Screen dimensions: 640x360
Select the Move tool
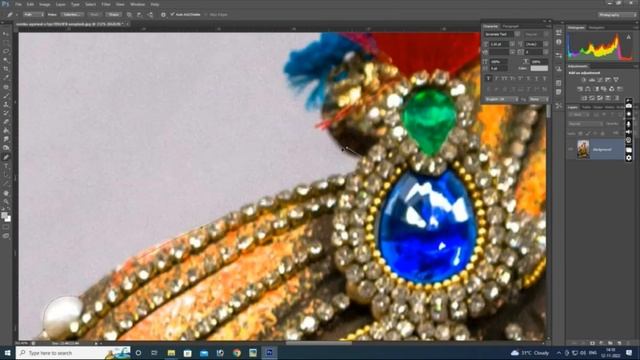pyautogui.click(x=6, y=33)
